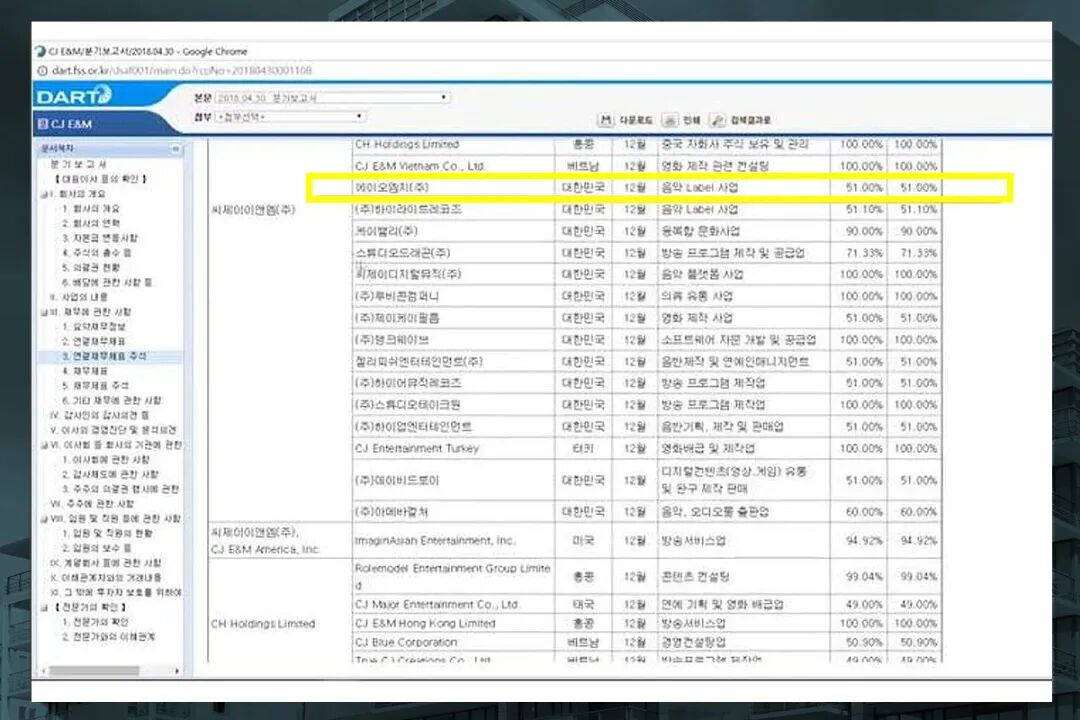The height and width of the screenshot is (720, 1080).
Task: Open the 본문 report dropdown
Action: click(x=333, y=98)
